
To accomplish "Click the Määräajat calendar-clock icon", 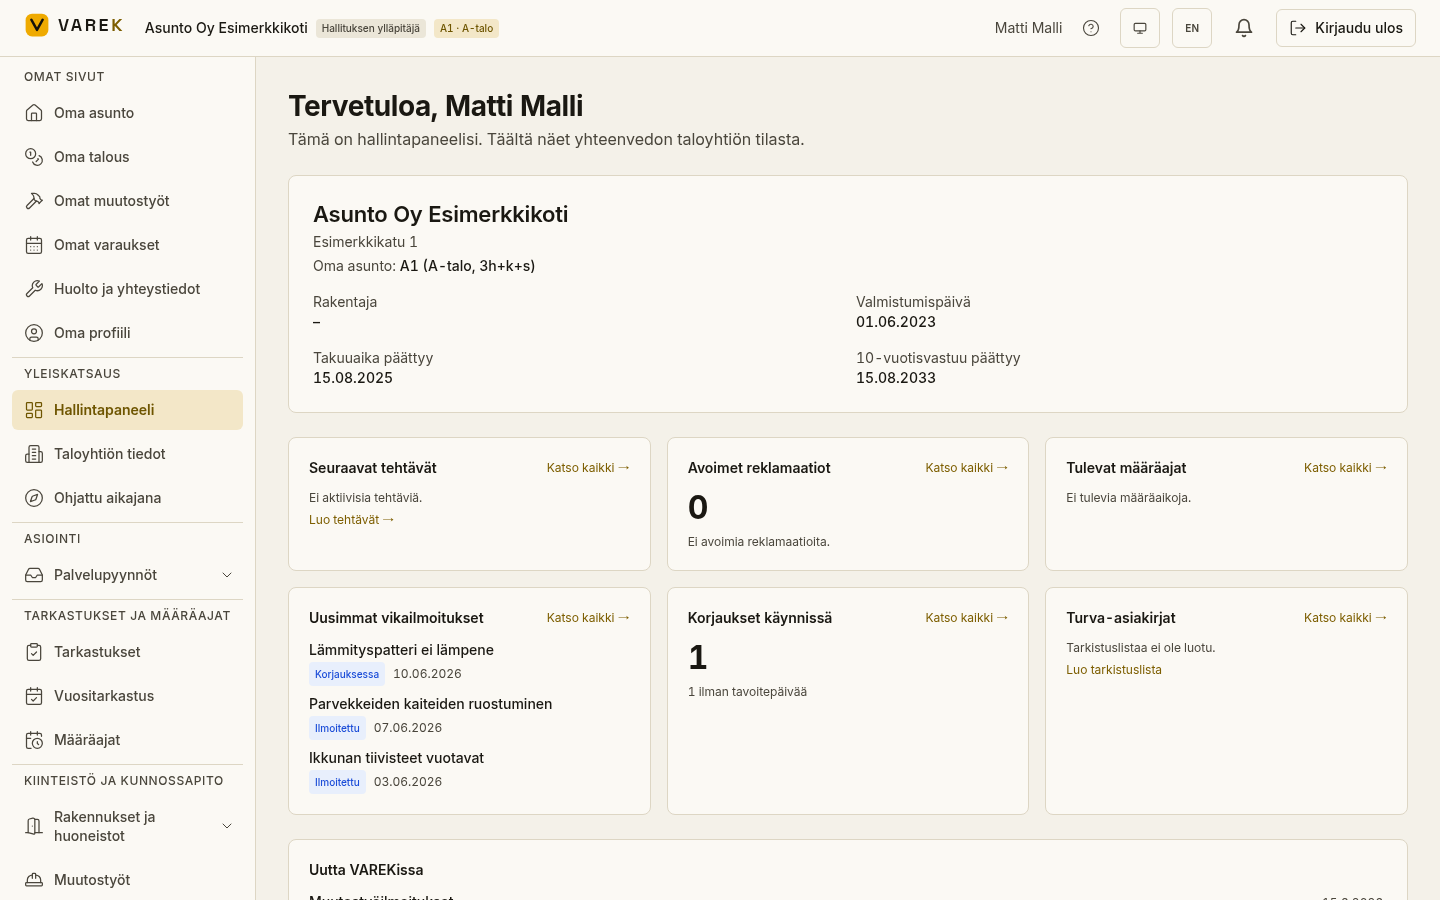I will (x=34, y=740).
